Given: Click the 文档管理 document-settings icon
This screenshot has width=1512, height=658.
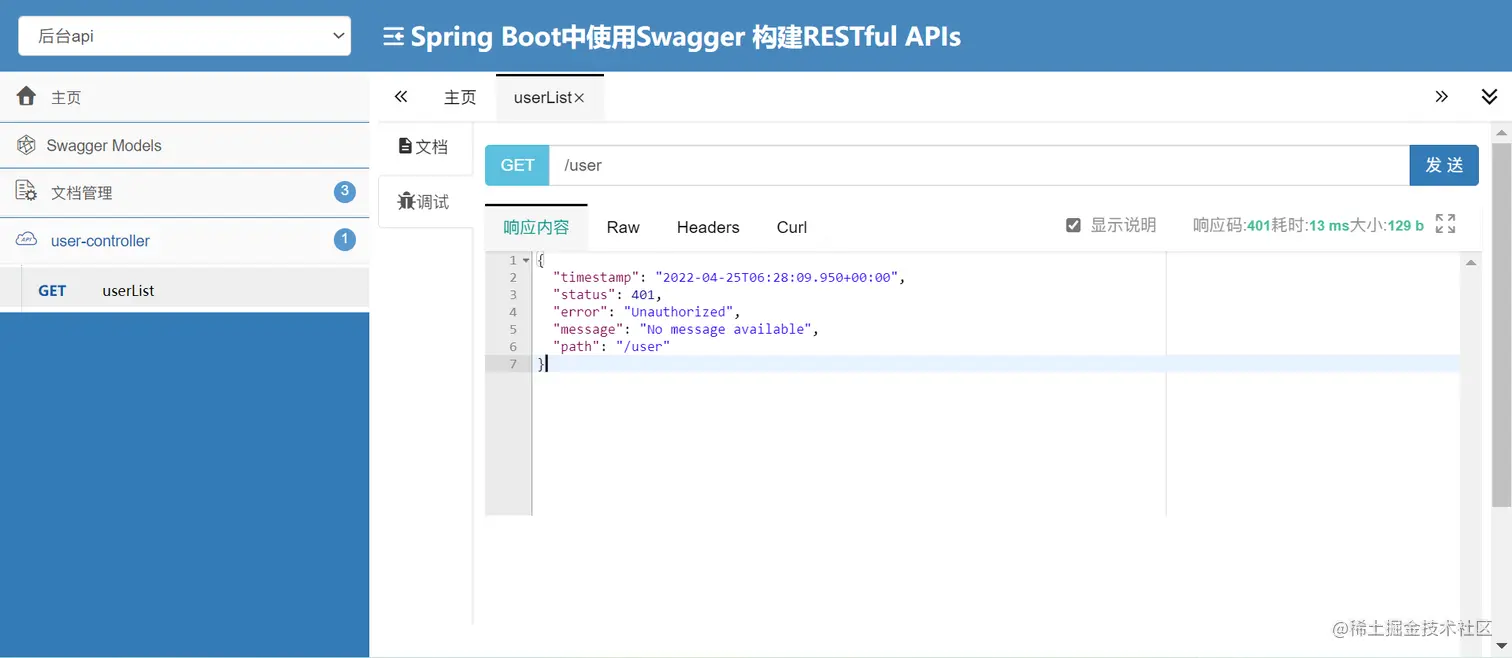Looking at the screenshot, I should [27, 192].
